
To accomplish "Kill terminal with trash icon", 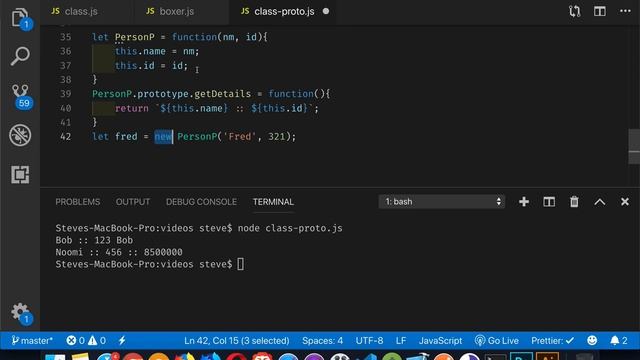I will 574,202.
